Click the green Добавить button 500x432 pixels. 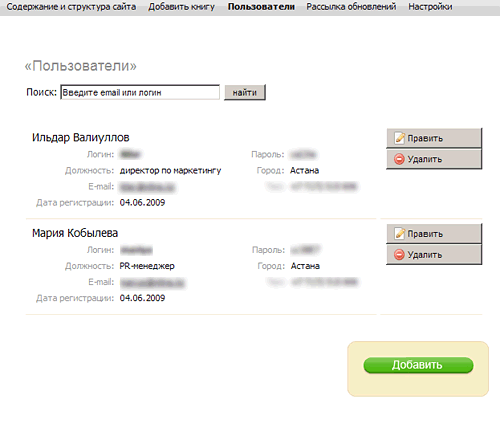(x=418, y=365)
